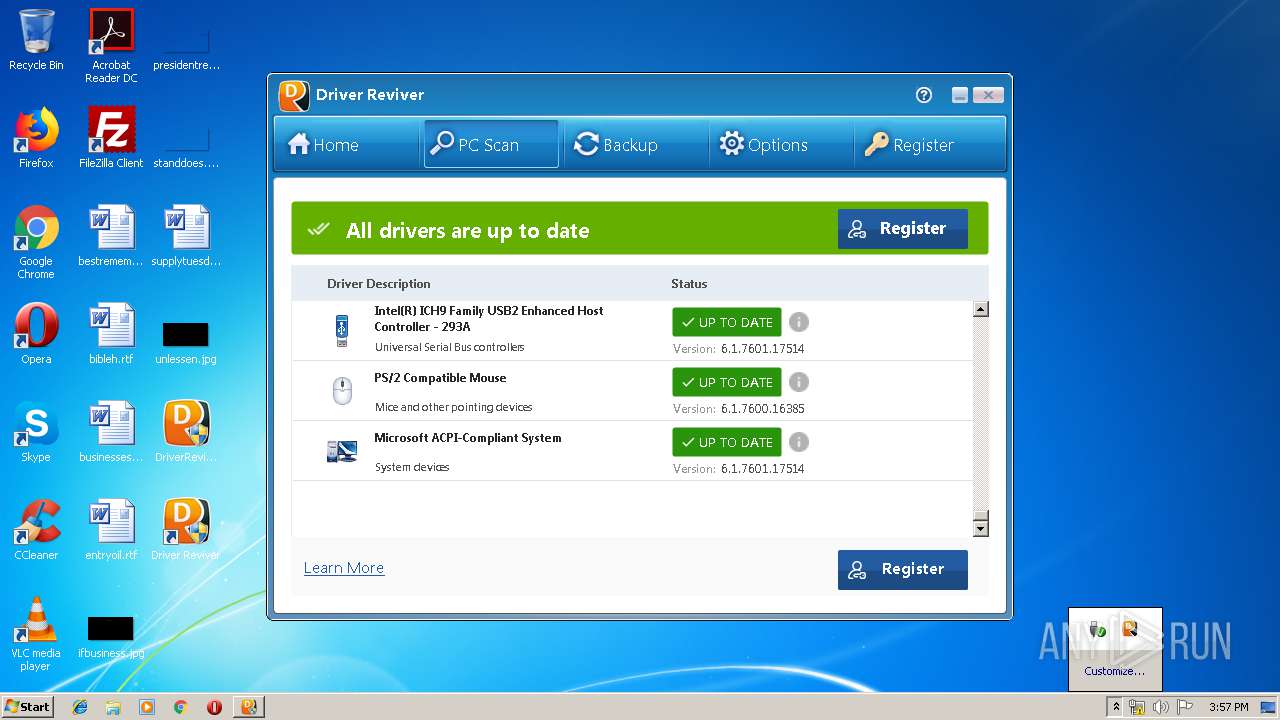Show info for PS/2 Compatible Mouse

(799, 382)
